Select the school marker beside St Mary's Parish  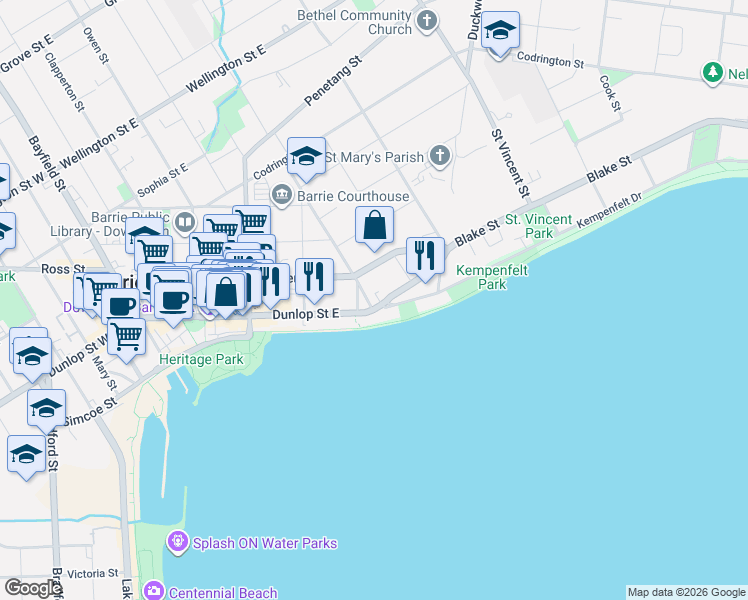click(x=306, y=160)
